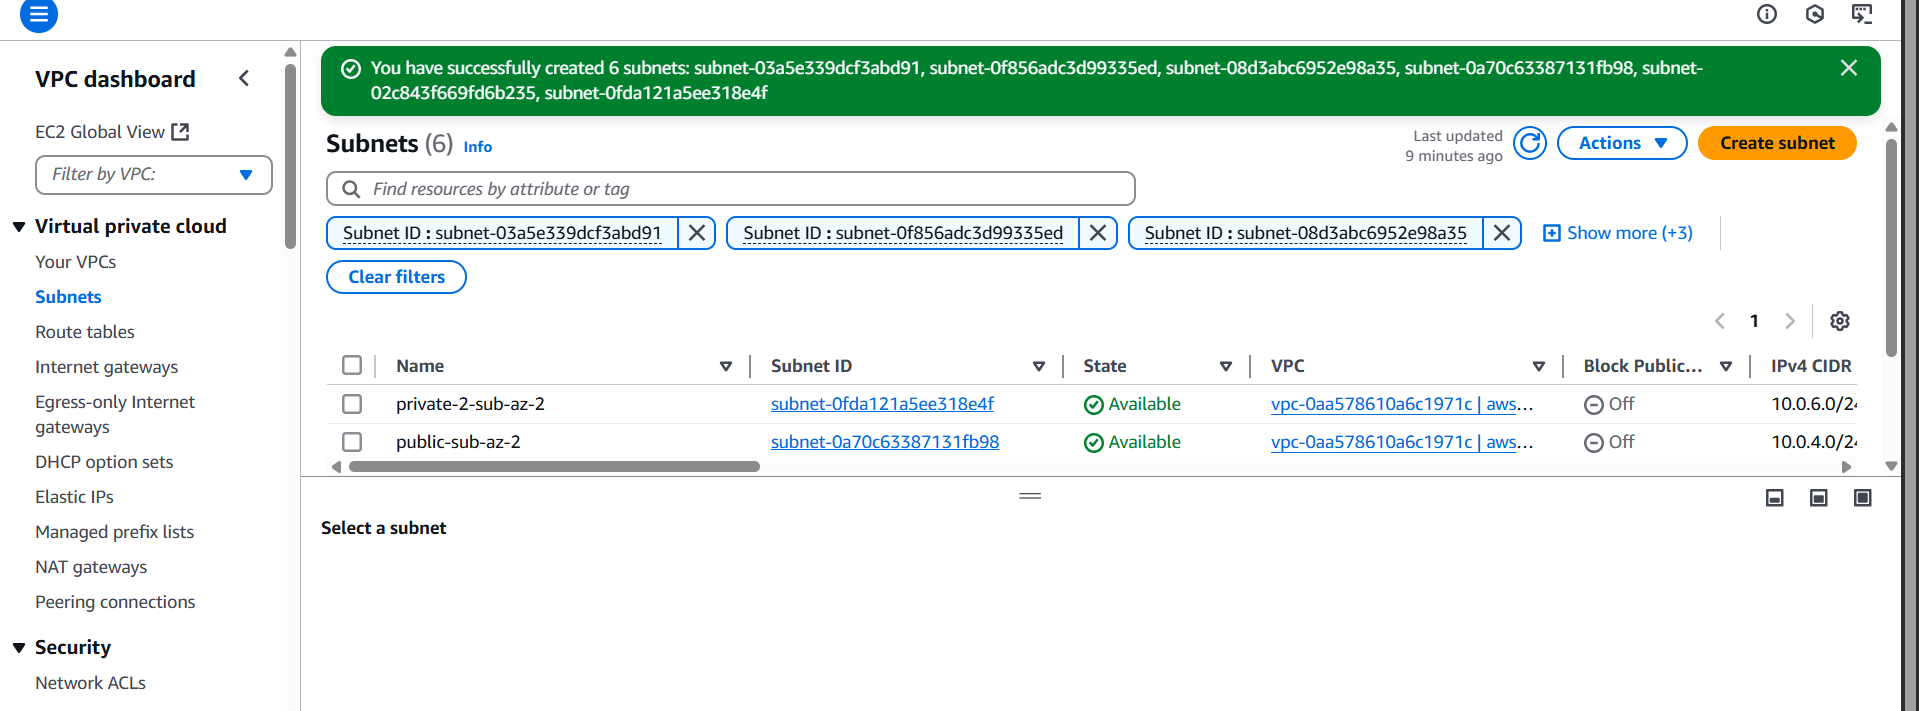Open Internet gateways page

pyautogui.click(x=107, y=367)
